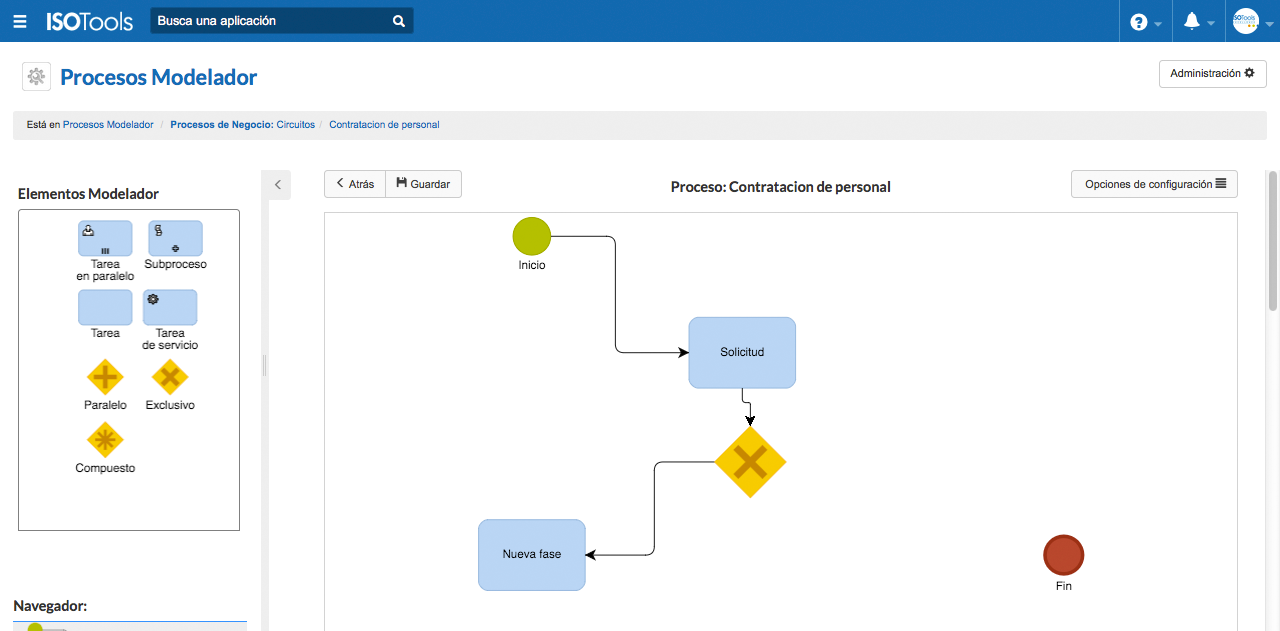Pick the Compuesto gateway icon
This screenshot has width=1280, height=631.
pos(105,440)
